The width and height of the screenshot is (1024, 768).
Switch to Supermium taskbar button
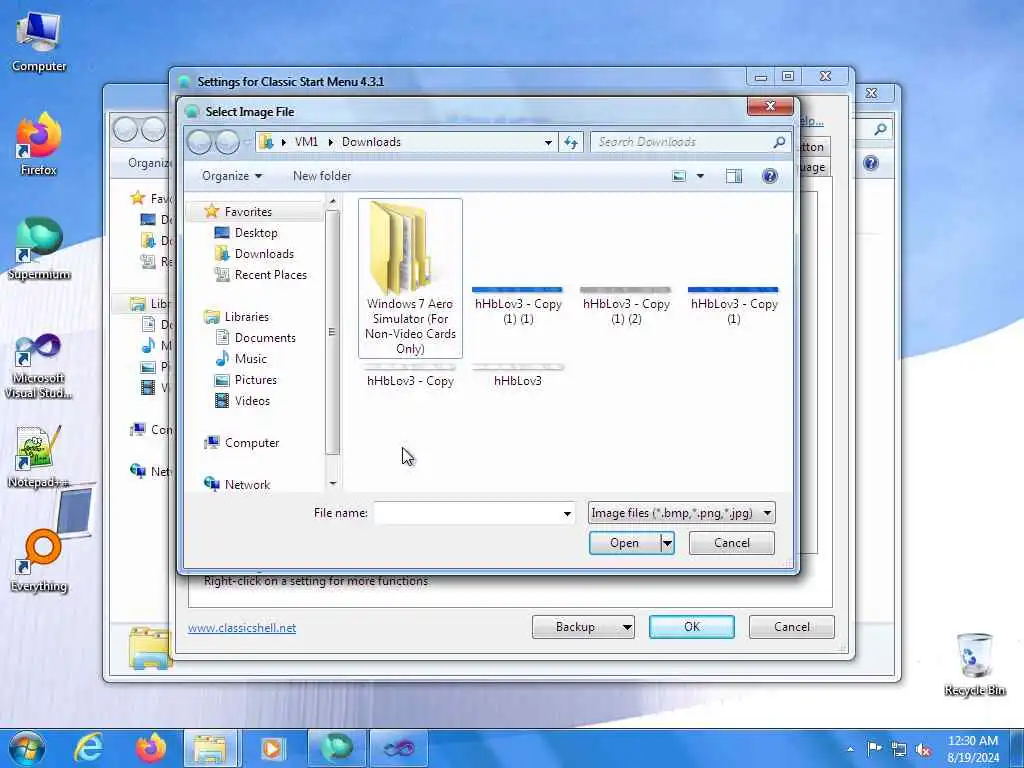click(336, 748)
